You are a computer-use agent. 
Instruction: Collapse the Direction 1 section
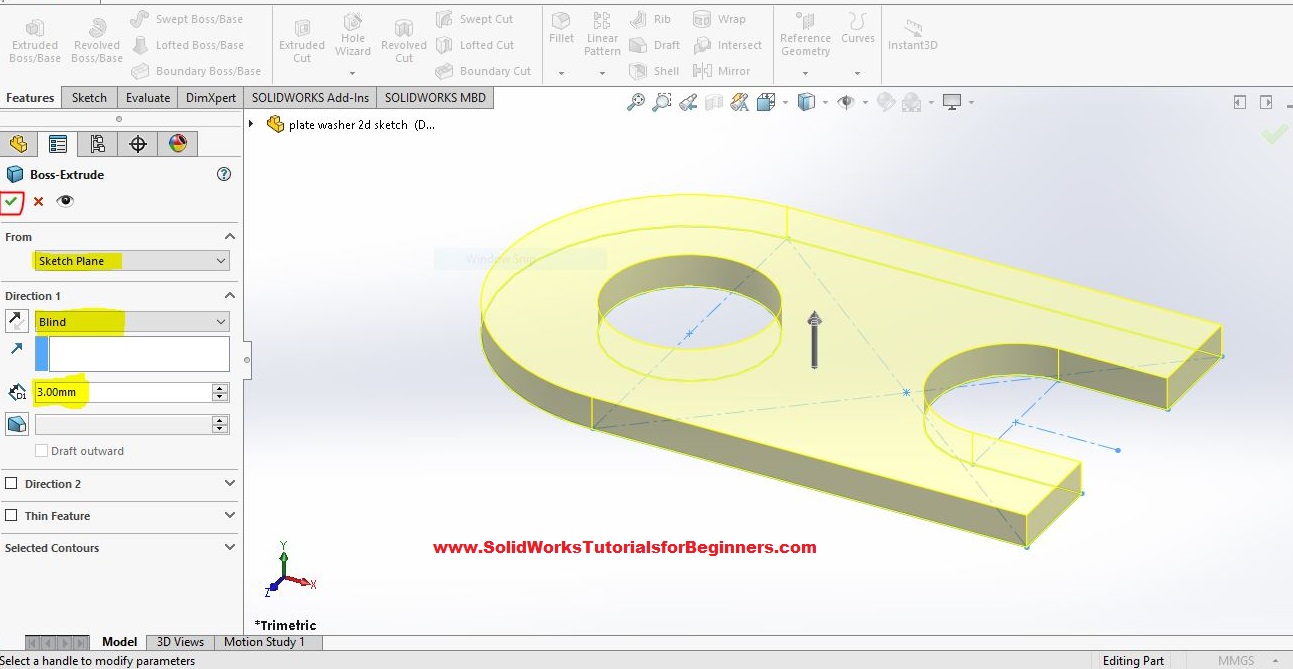point(230,296)
